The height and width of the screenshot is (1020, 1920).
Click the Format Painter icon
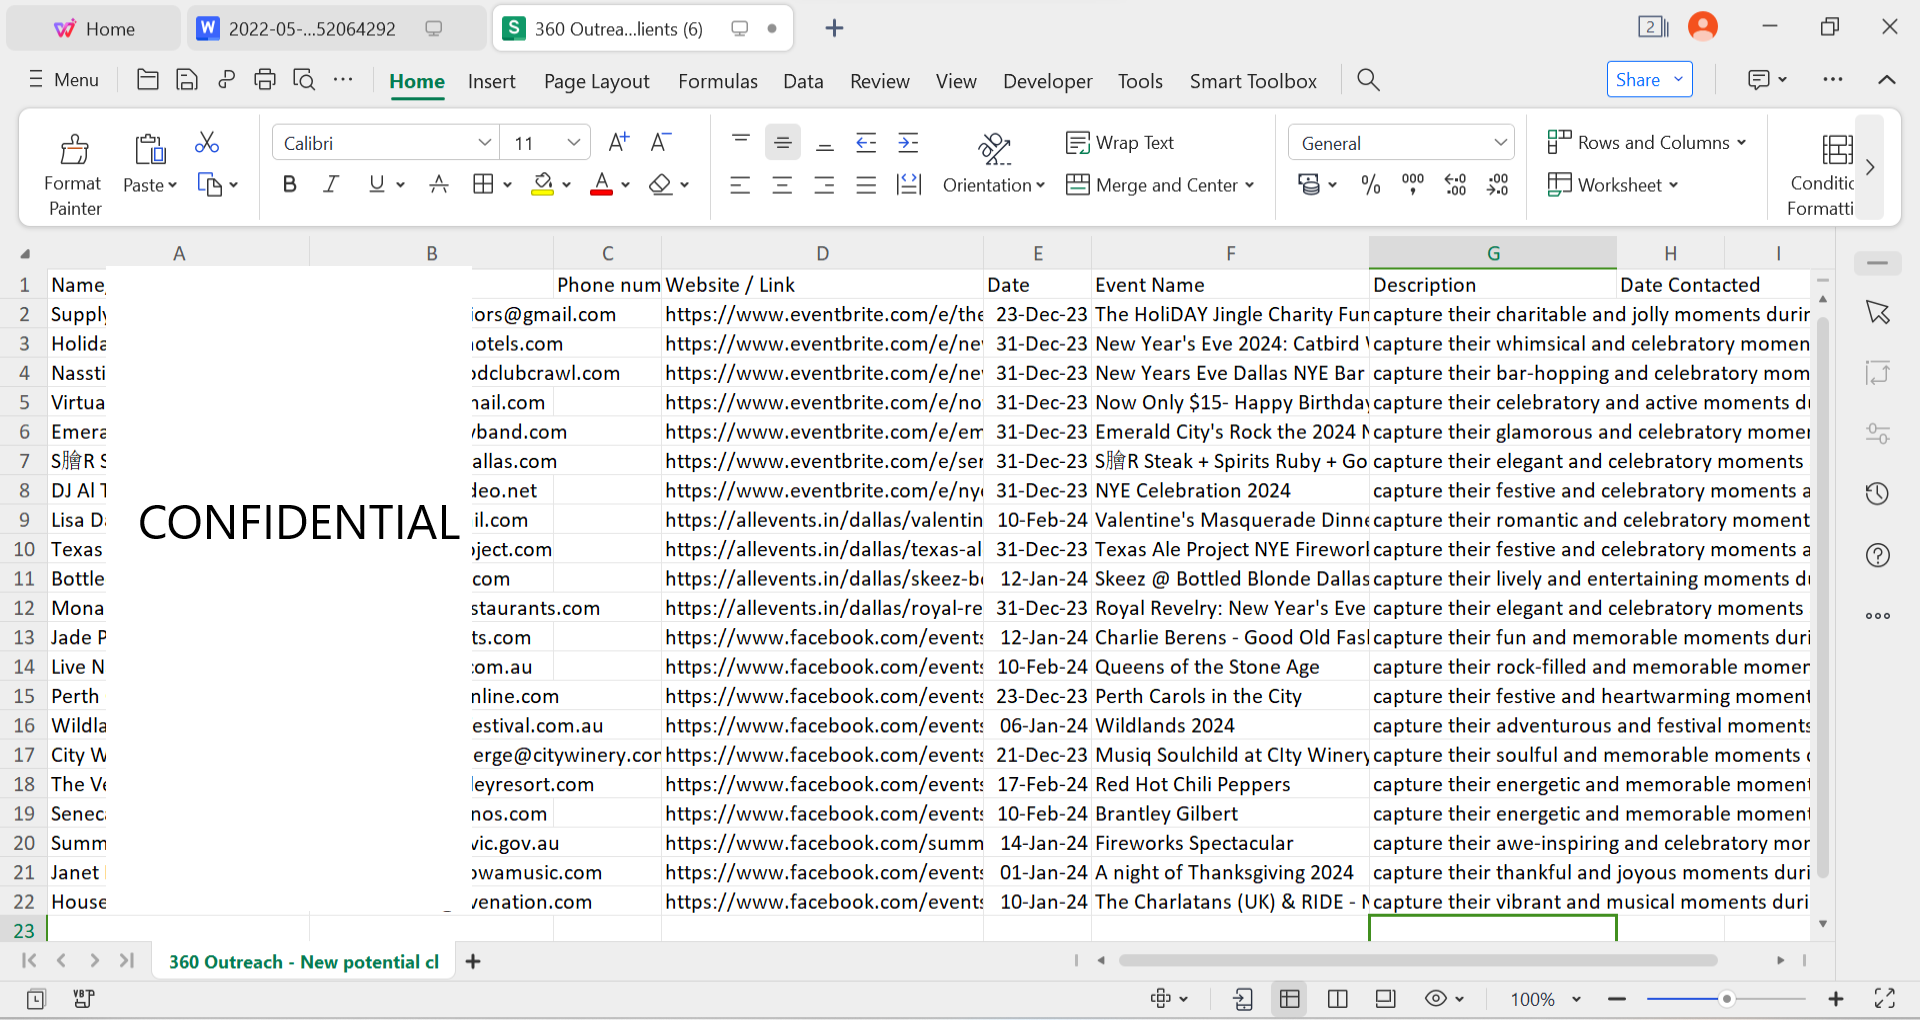click(74, 150)
